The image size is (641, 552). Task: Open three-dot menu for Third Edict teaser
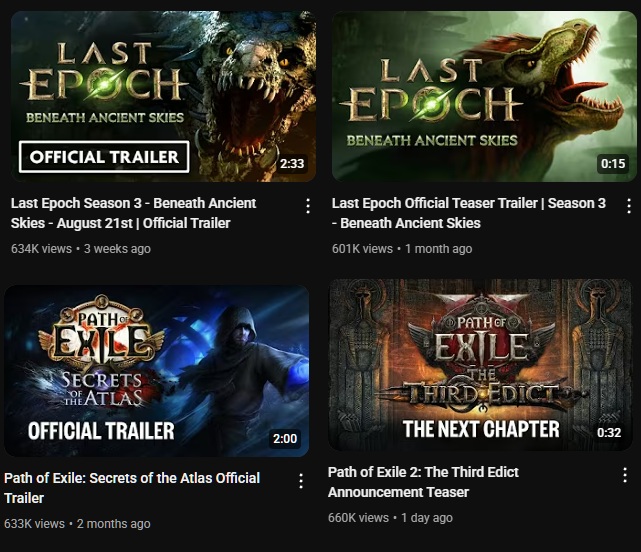click(x=625, y=475)
